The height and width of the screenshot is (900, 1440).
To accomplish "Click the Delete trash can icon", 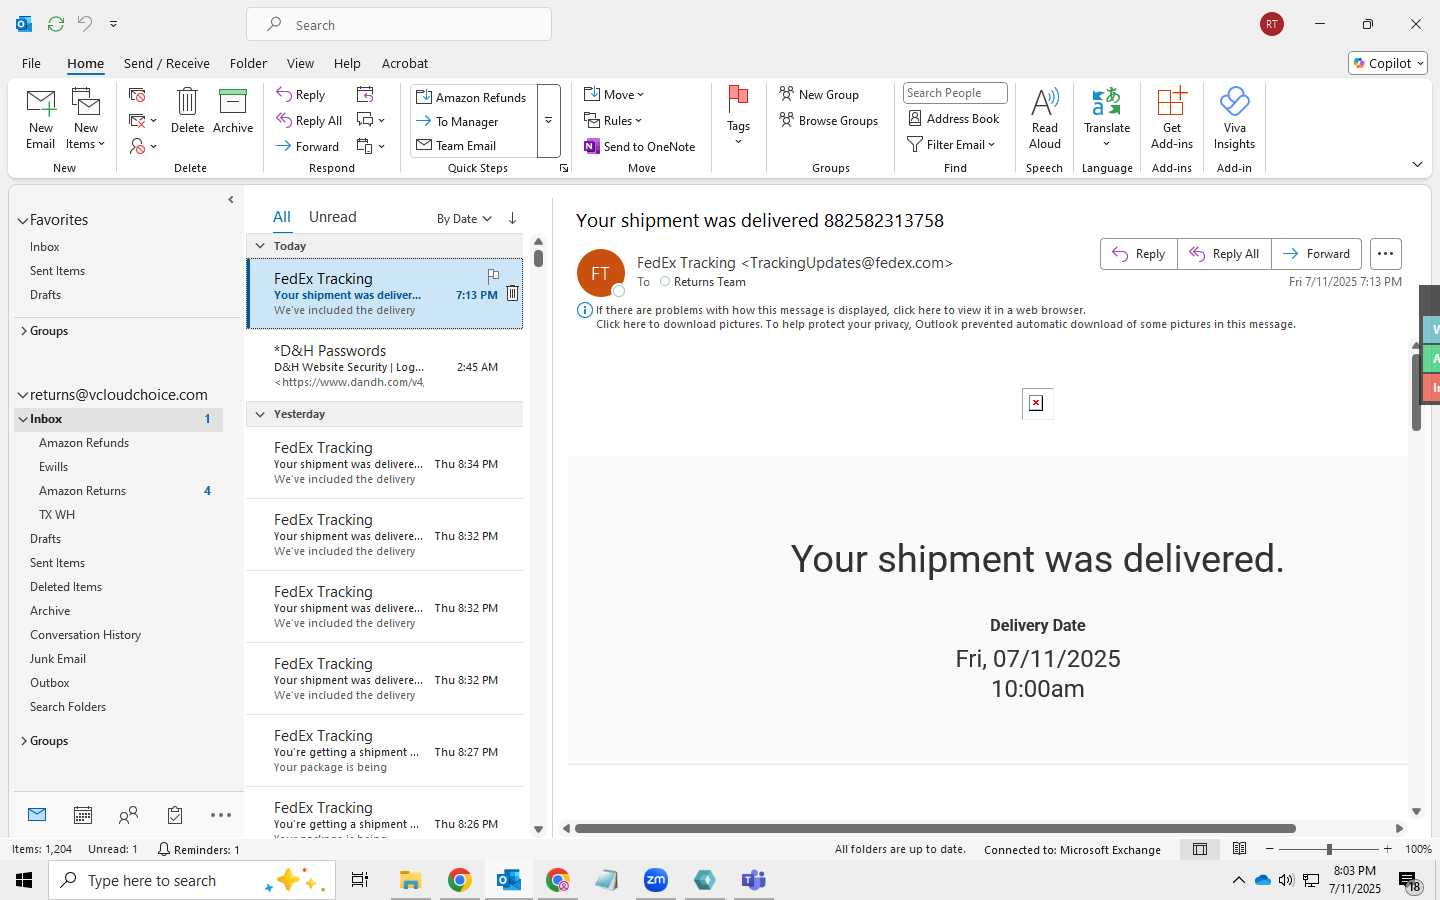I will (187, 110).
